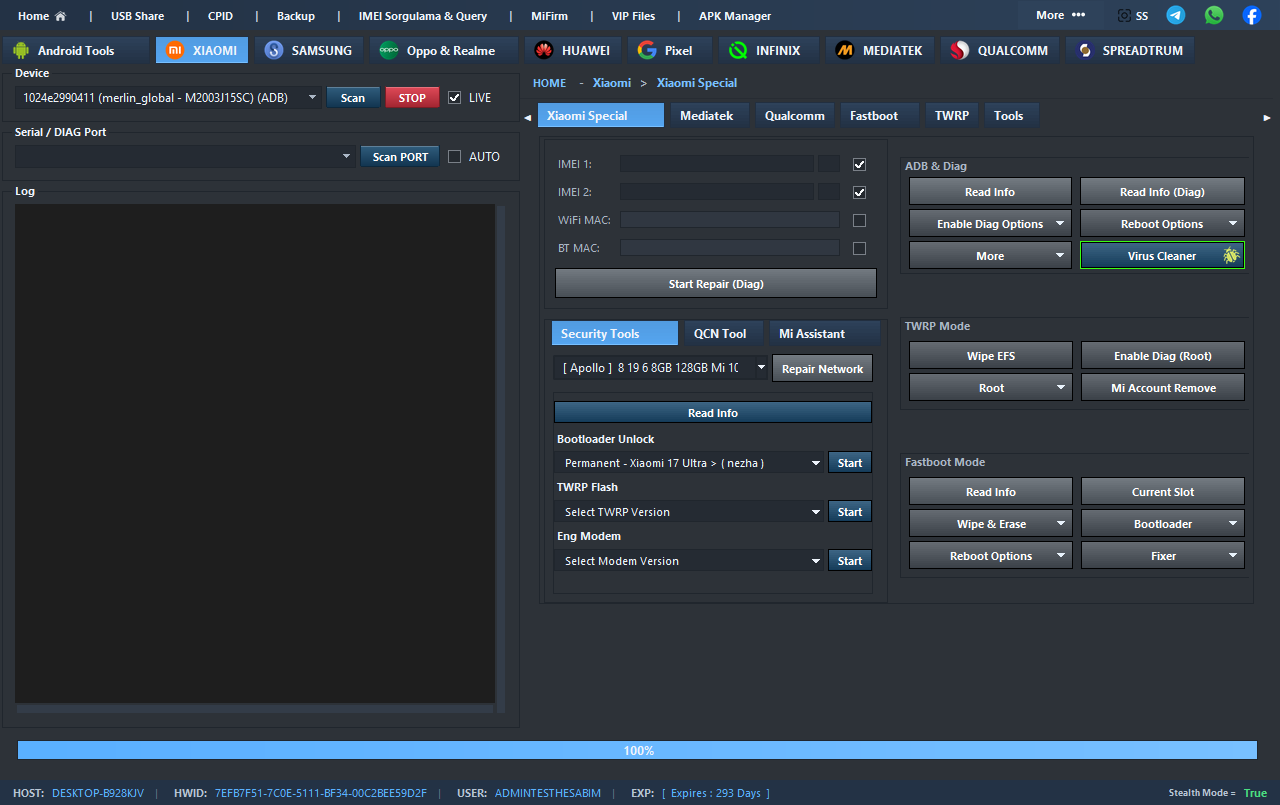
Task: Expand the Enable Diag Options dropdown
Action: (1059, 224)
